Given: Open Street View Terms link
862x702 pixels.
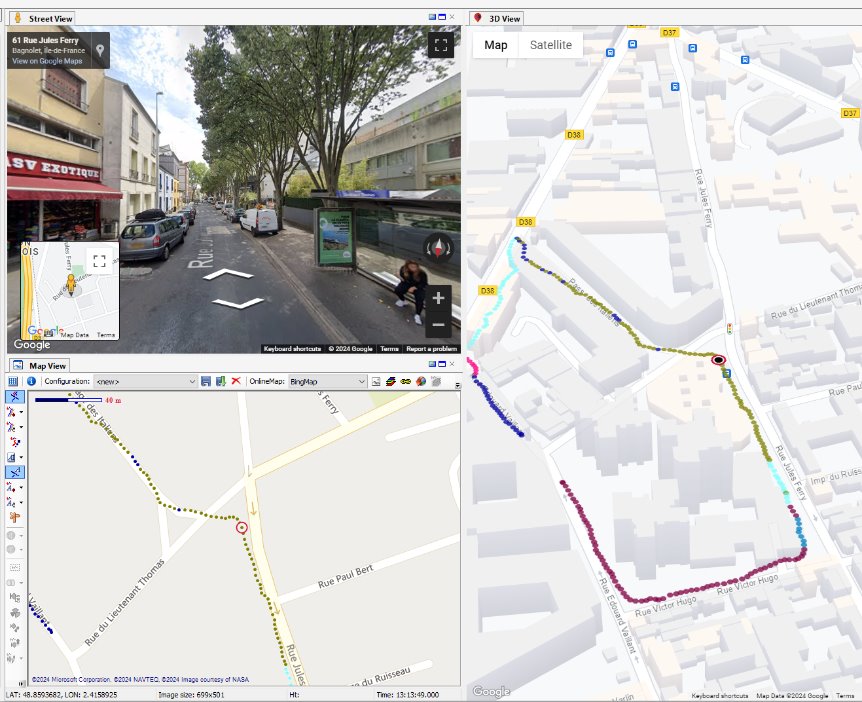Looking at the screenshot, I should (x=389, y=349).
